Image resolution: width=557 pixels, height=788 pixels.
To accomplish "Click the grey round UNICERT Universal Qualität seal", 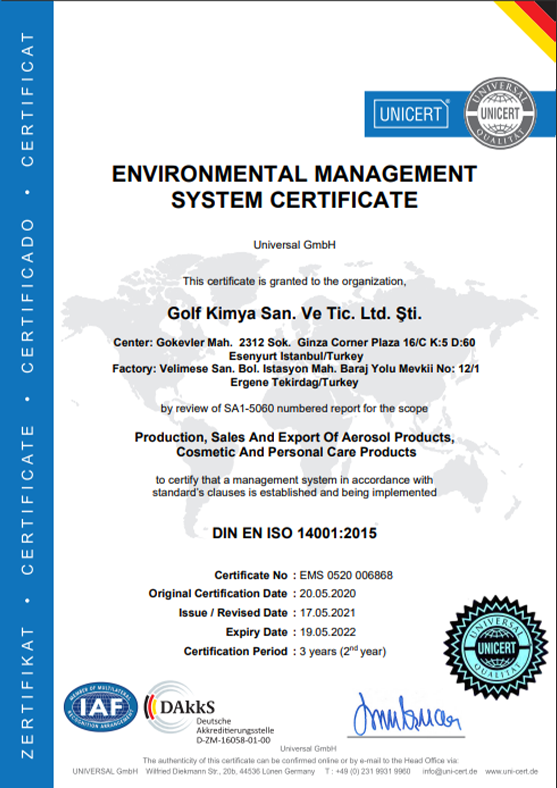I will tap(500, 113).
